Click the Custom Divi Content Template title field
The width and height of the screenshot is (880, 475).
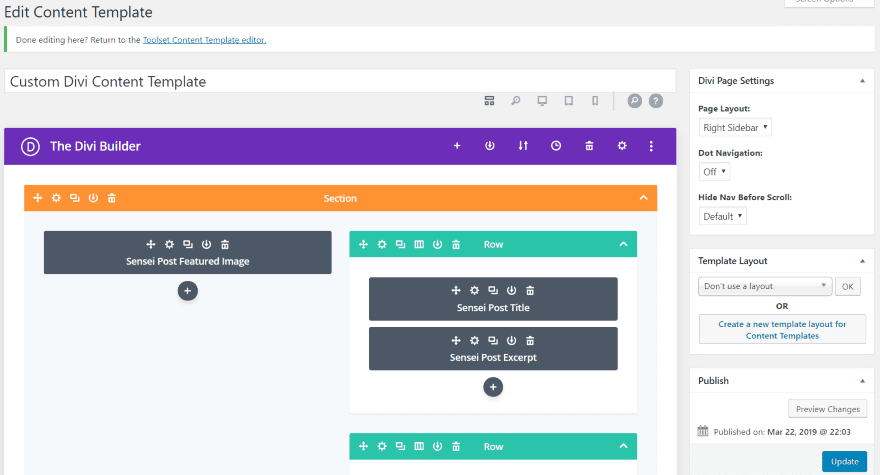click(340, 81)
